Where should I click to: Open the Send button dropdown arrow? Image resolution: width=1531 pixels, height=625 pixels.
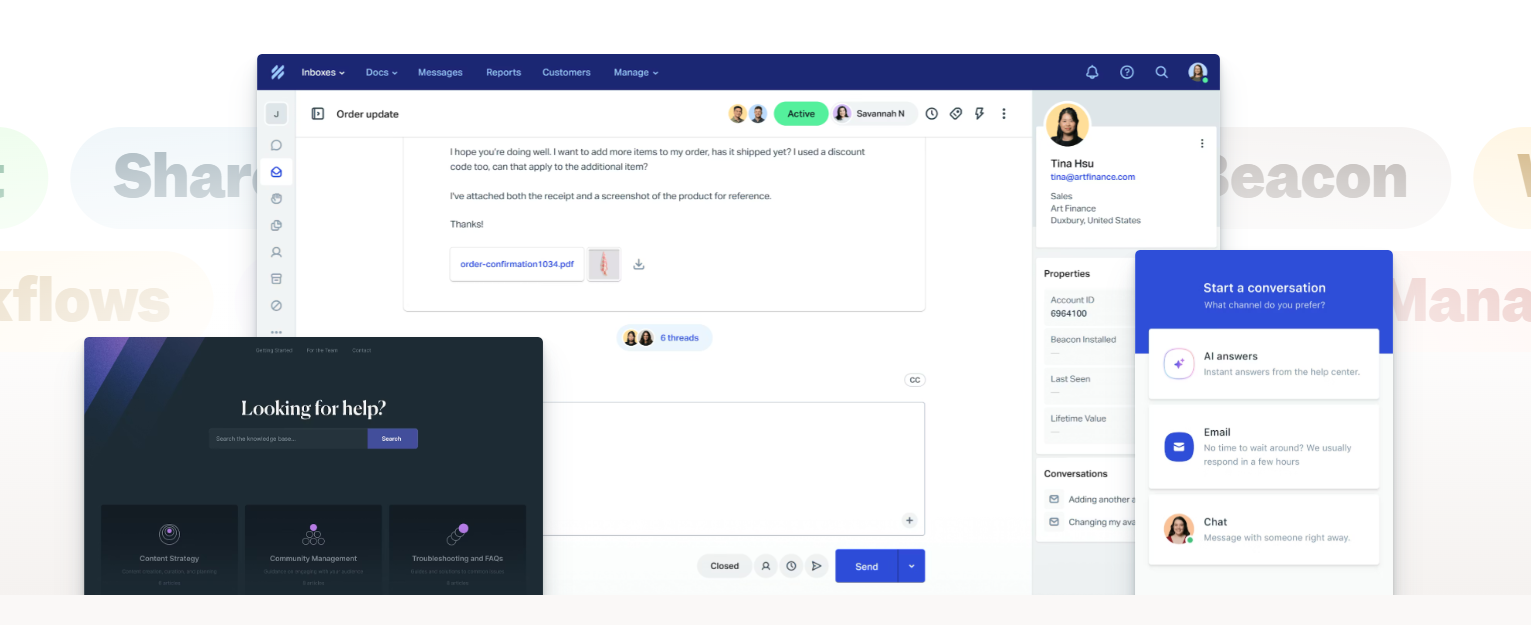click(911, 566)
